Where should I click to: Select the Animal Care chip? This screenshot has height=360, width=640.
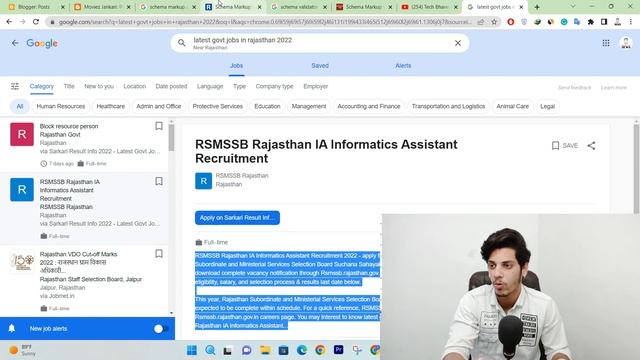pyautogui.click(x=513, y=106)
